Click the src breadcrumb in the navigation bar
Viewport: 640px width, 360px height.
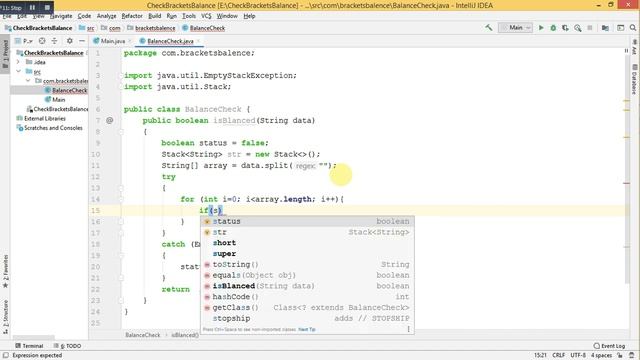[87, 28]
